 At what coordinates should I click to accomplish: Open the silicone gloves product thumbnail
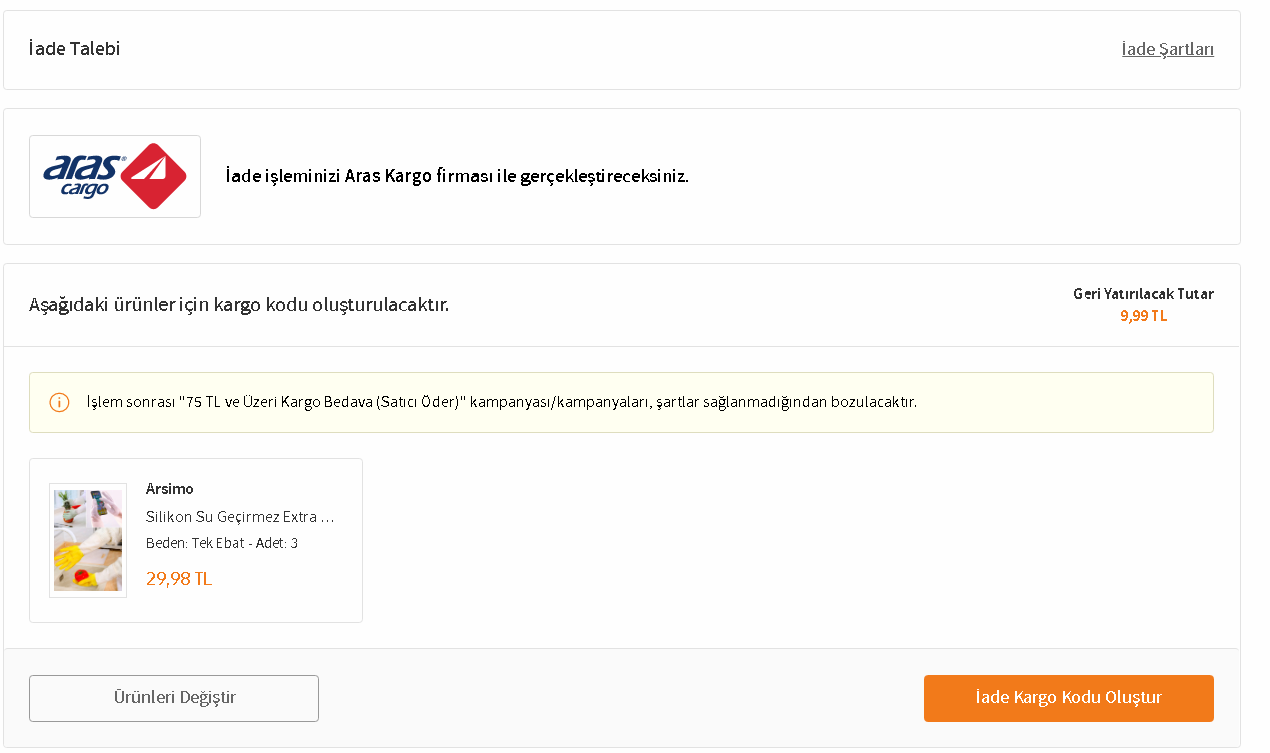(88, 540)
